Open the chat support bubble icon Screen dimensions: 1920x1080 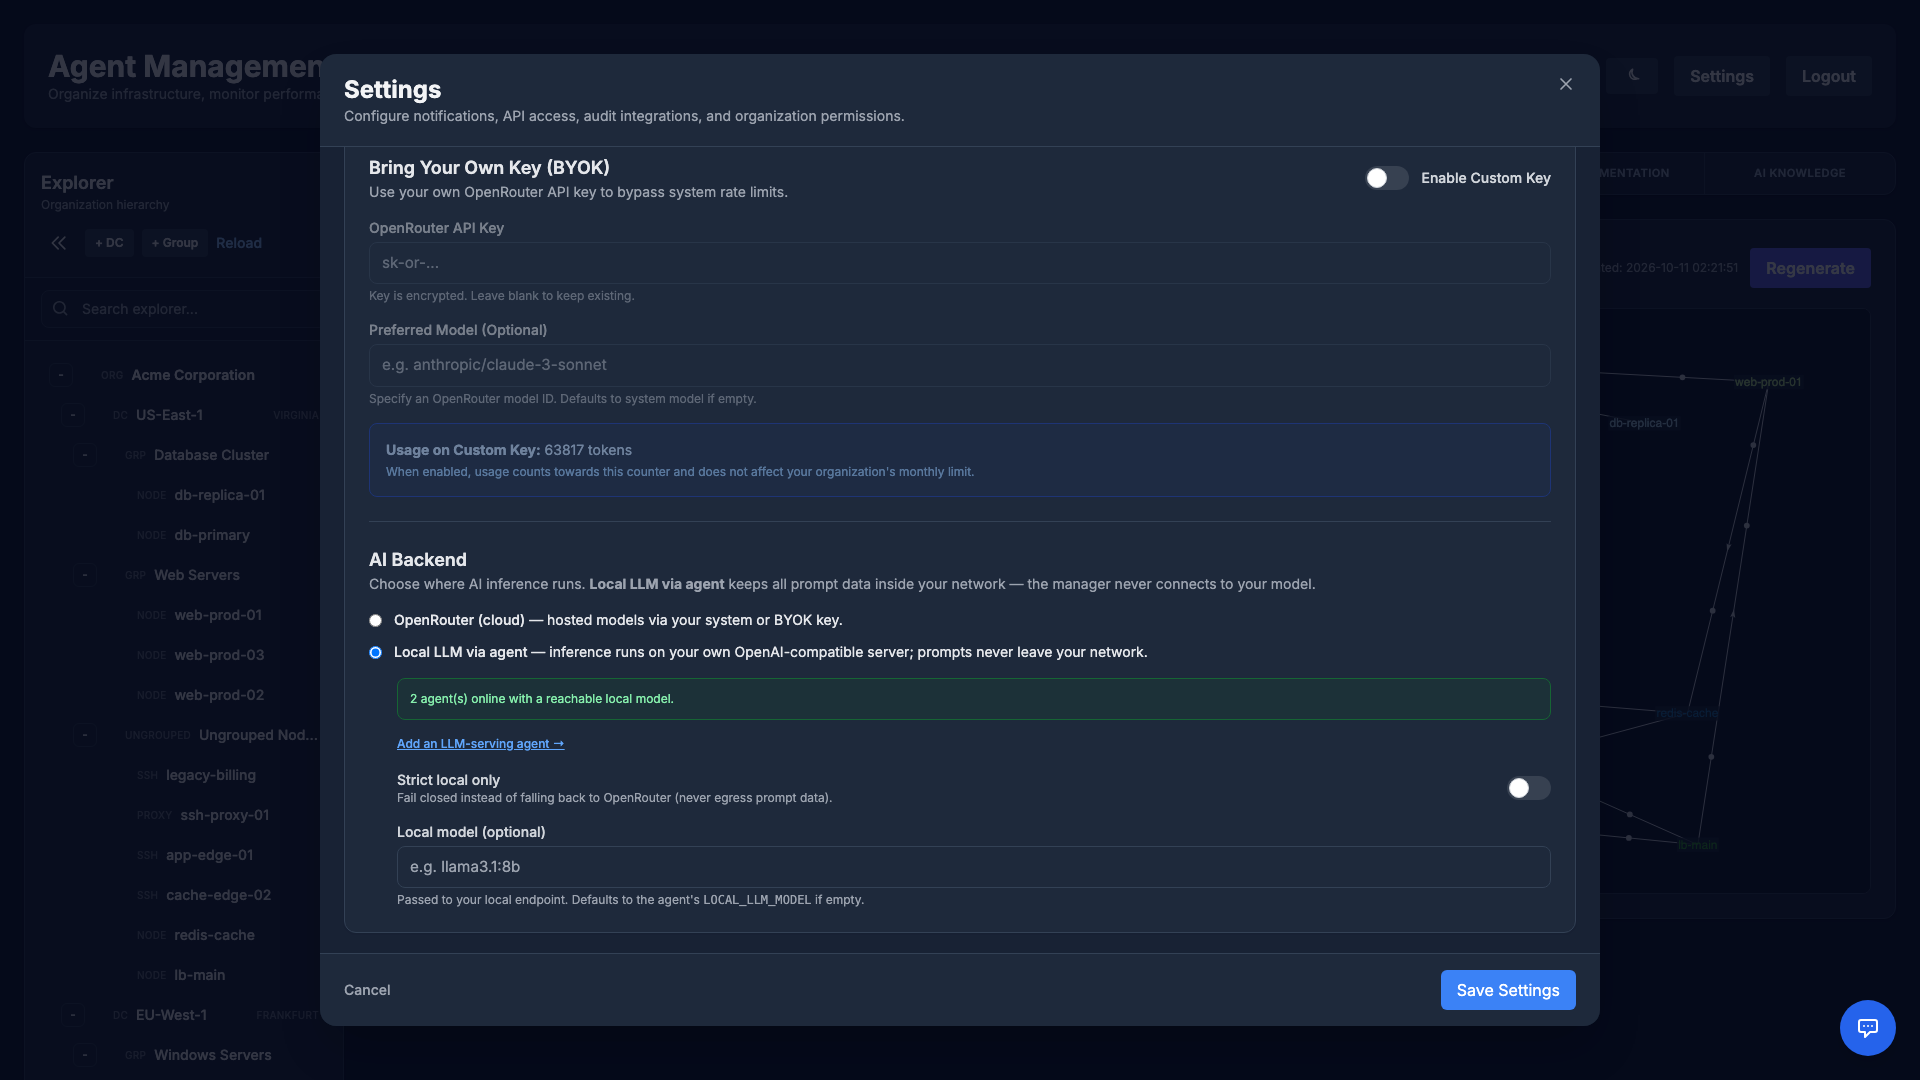[x=1867, y=1027]
